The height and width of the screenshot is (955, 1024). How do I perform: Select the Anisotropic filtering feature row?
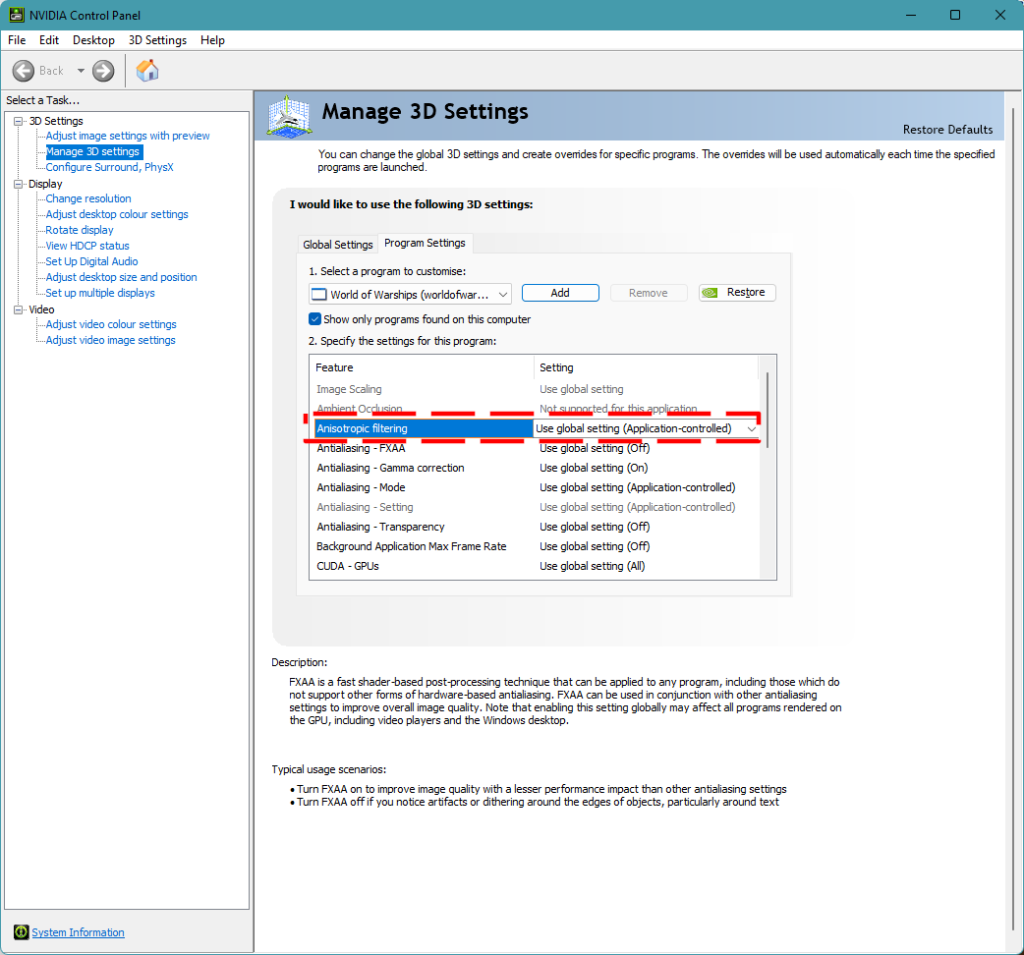(x=423, y=429)
